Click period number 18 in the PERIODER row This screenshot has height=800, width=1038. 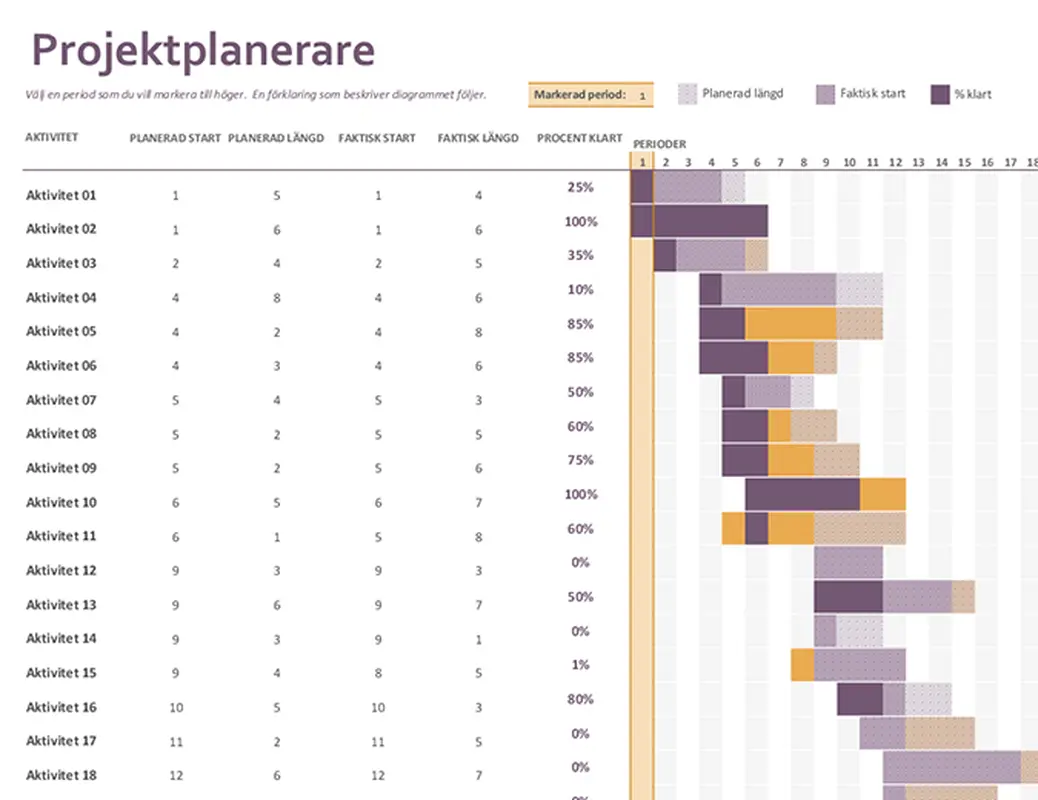click(x=1032, y=161)
